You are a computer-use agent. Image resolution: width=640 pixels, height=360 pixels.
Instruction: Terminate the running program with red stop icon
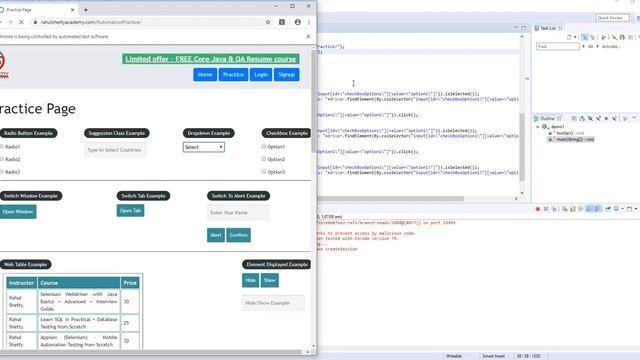[x=538, y=209]
